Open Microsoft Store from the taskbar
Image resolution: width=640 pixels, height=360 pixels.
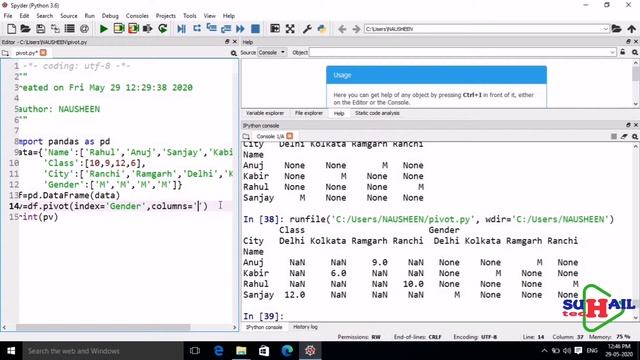[264, 351]
